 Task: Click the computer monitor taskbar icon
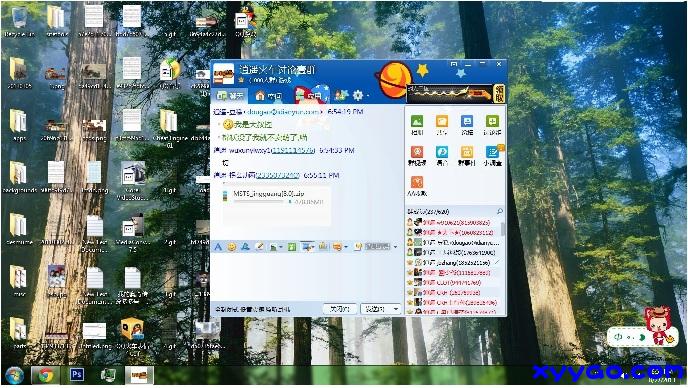point(108,375)
